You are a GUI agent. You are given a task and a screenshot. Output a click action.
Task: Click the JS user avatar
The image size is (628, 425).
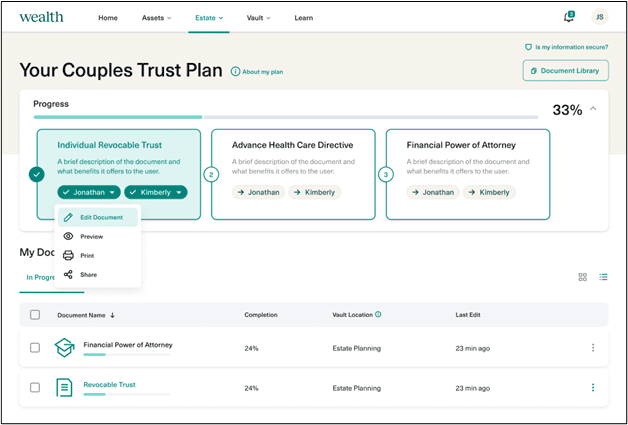(599, 17)
